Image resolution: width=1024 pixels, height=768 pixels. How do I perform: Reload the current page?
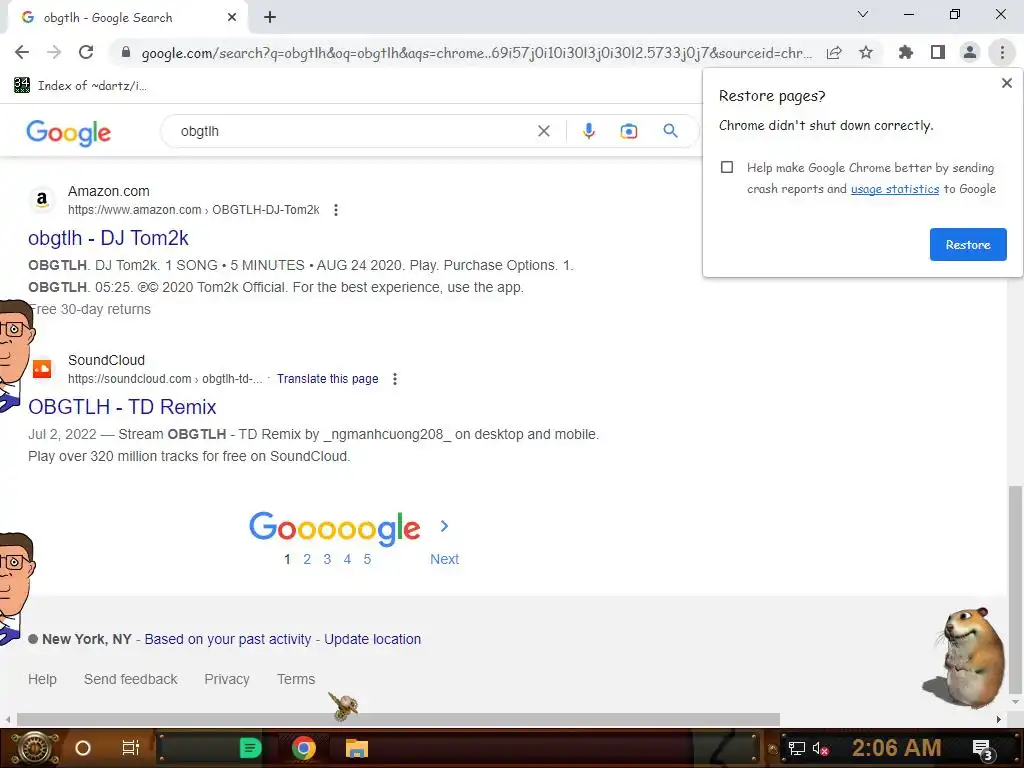[86, 52]
